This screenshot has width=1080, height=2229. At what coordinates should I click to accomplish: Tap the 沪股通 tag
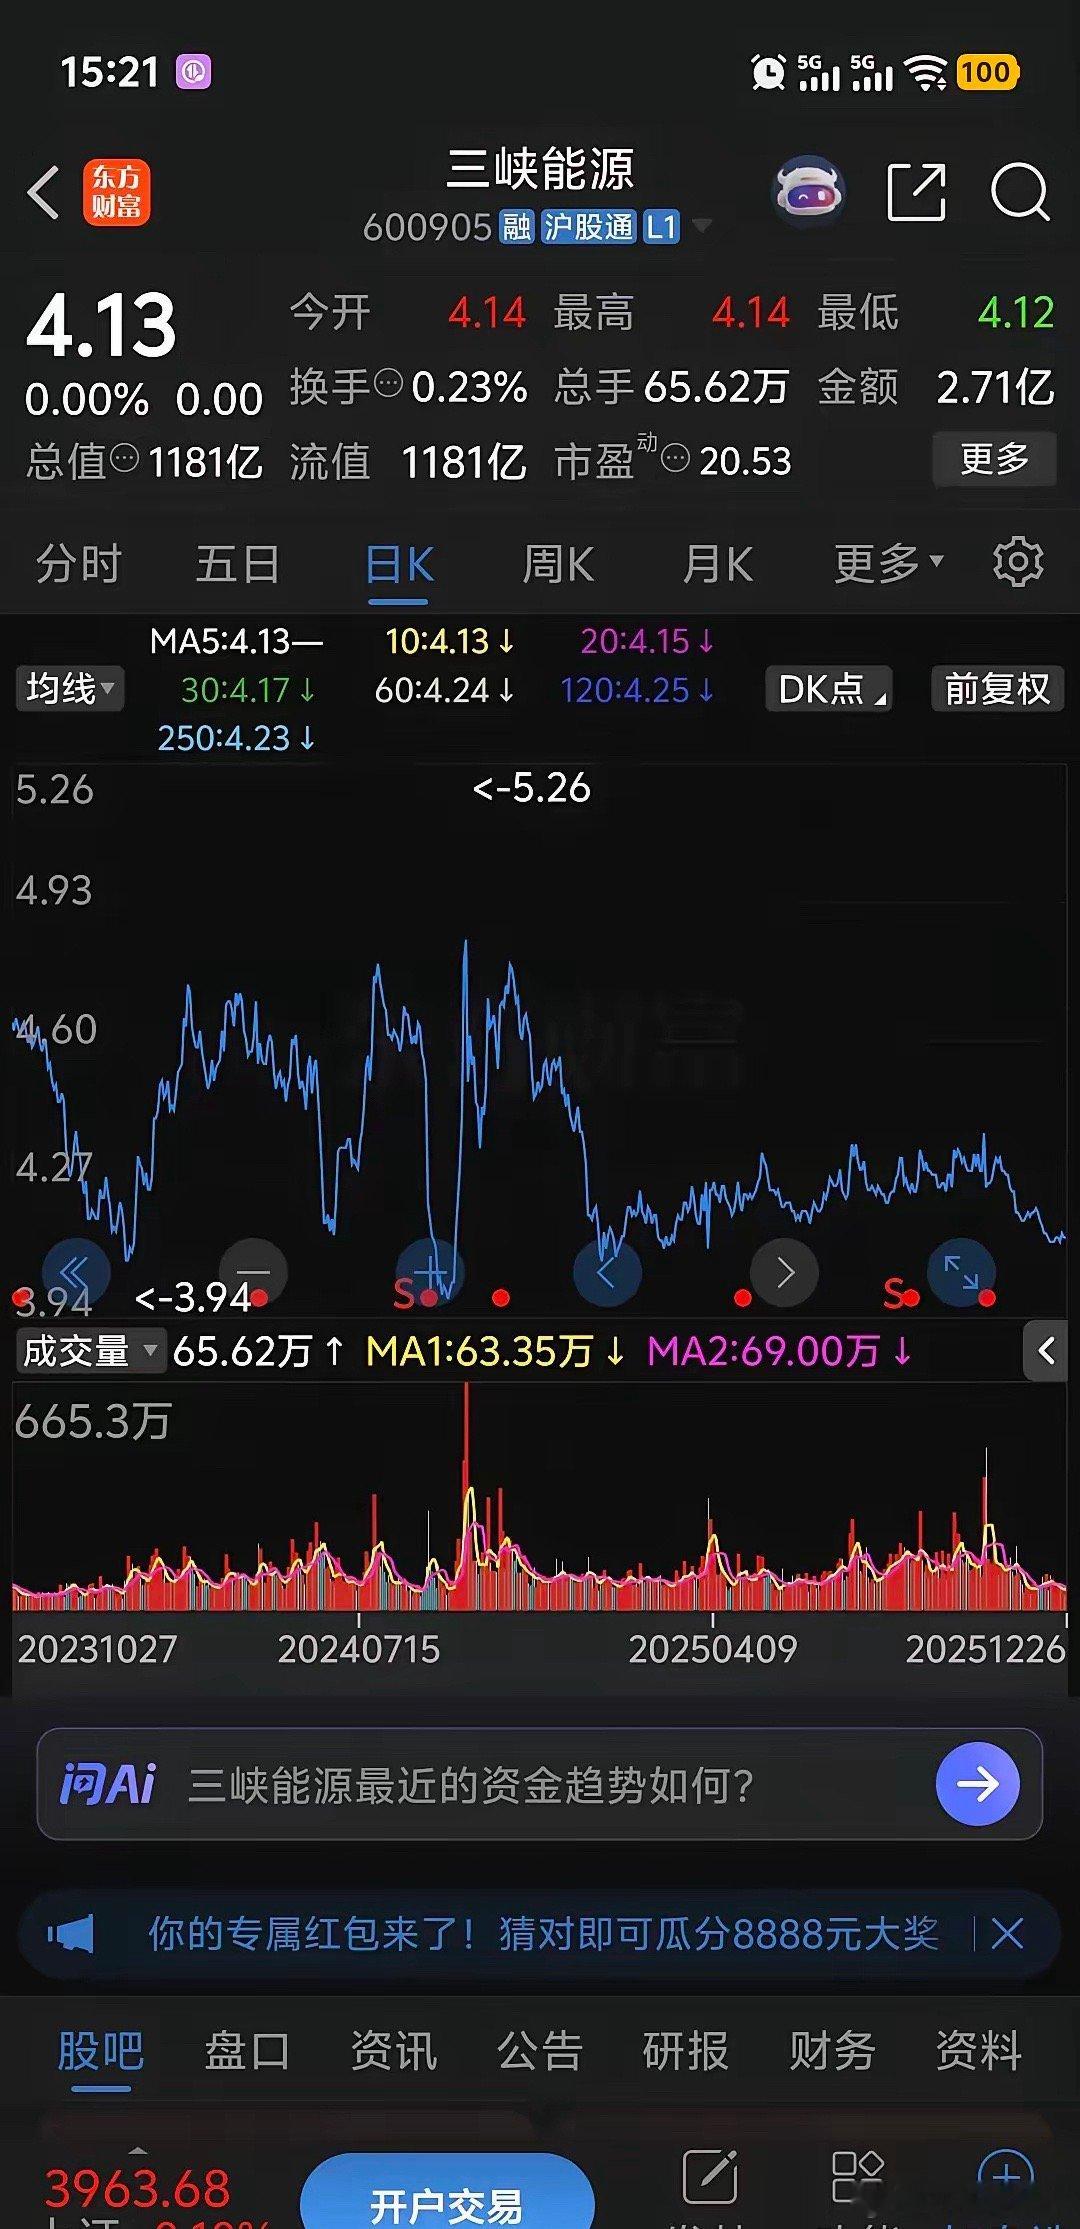(588, 227)
